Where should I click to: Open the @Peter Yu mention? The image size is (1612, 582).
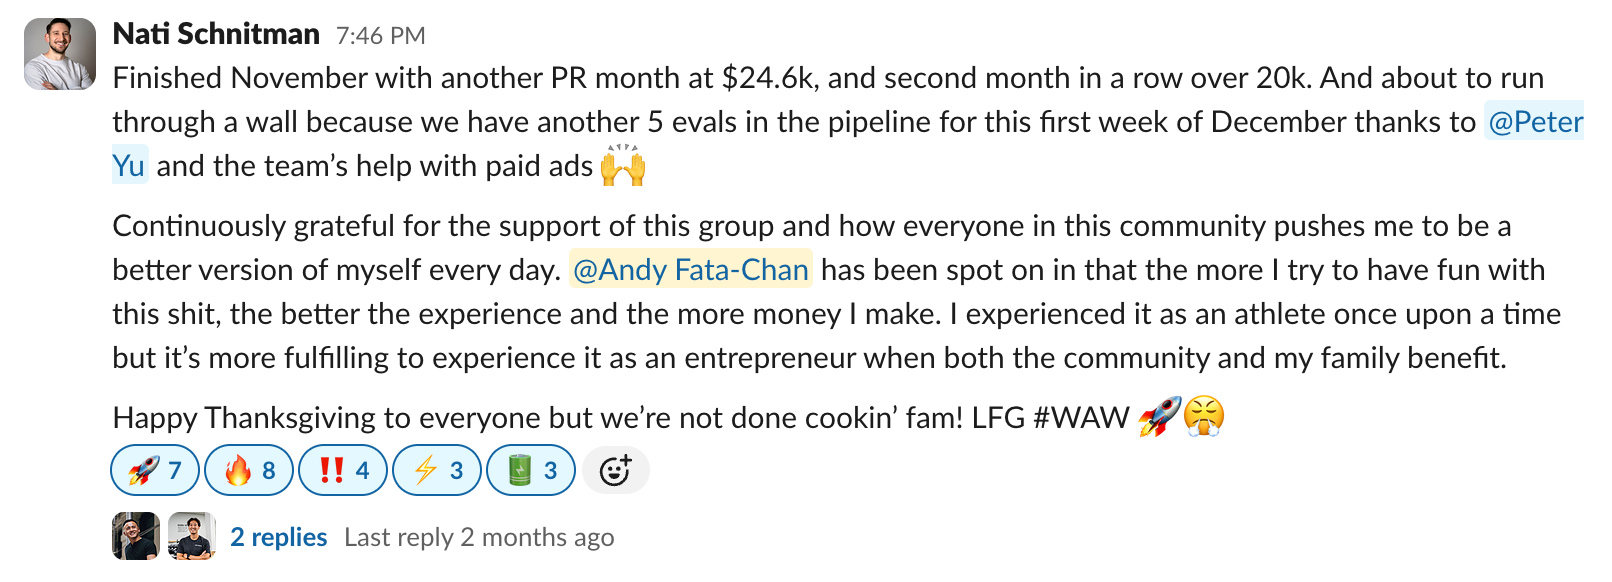point(1535,122)
